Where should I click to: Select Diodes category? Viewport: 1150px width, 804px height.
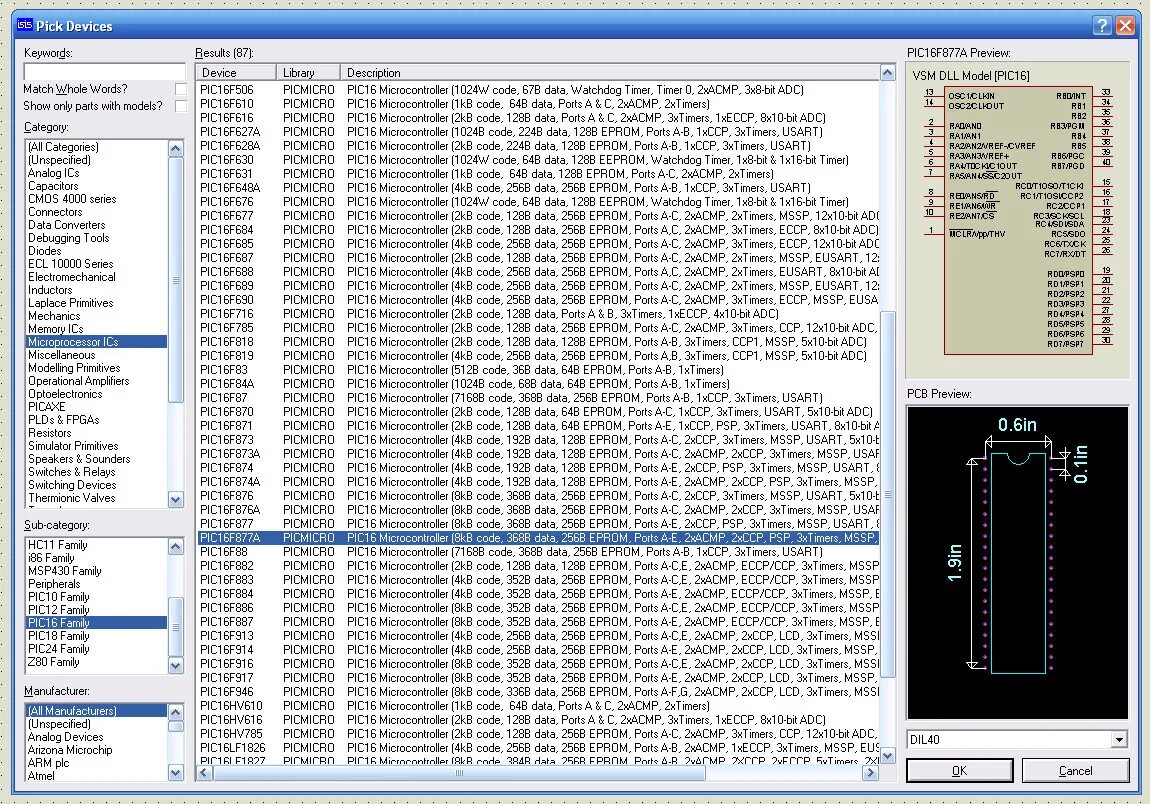click(x=96, y=251)
